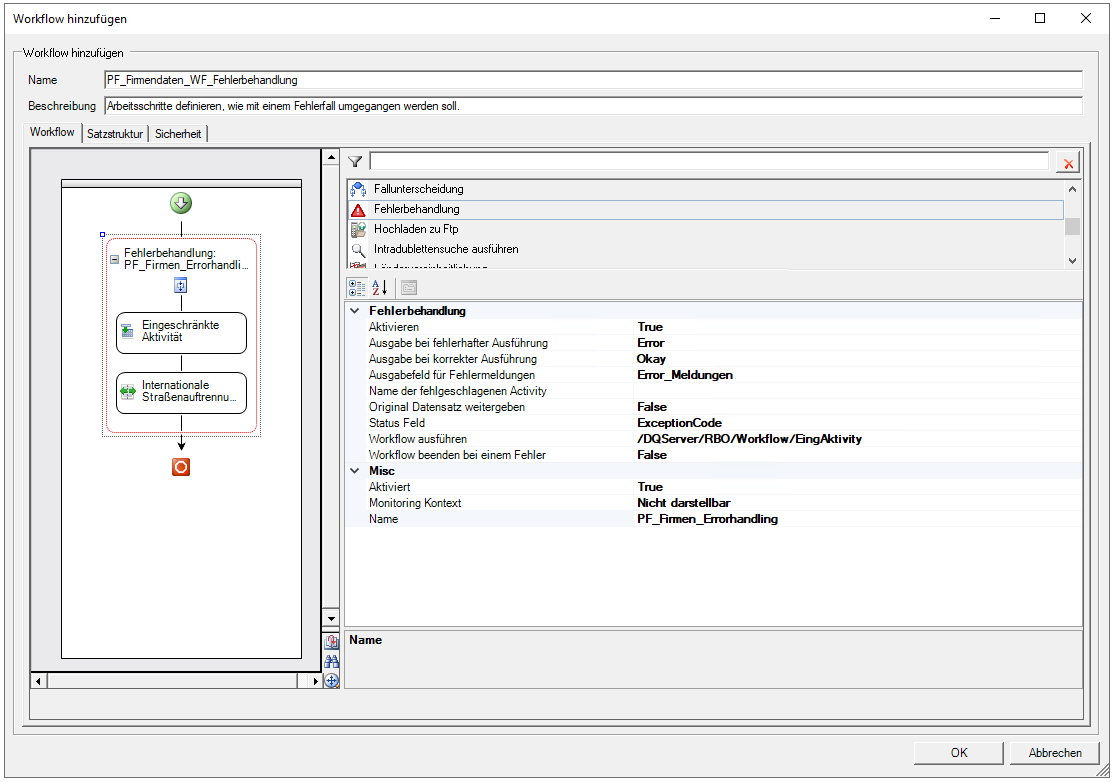Click activity list scroll-down arrow
The image size is (1113, 782).
(x=1072, y=260)
